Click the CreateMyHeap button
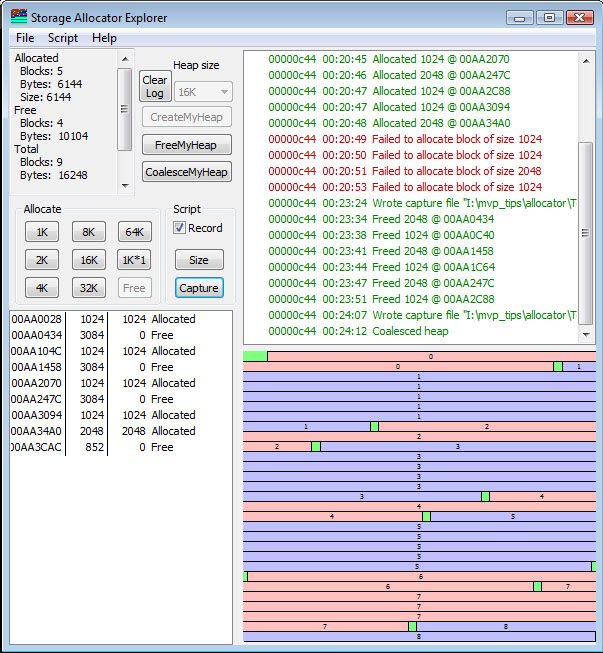603x653 pixels. pyautogui.click(x=187, y=117)
